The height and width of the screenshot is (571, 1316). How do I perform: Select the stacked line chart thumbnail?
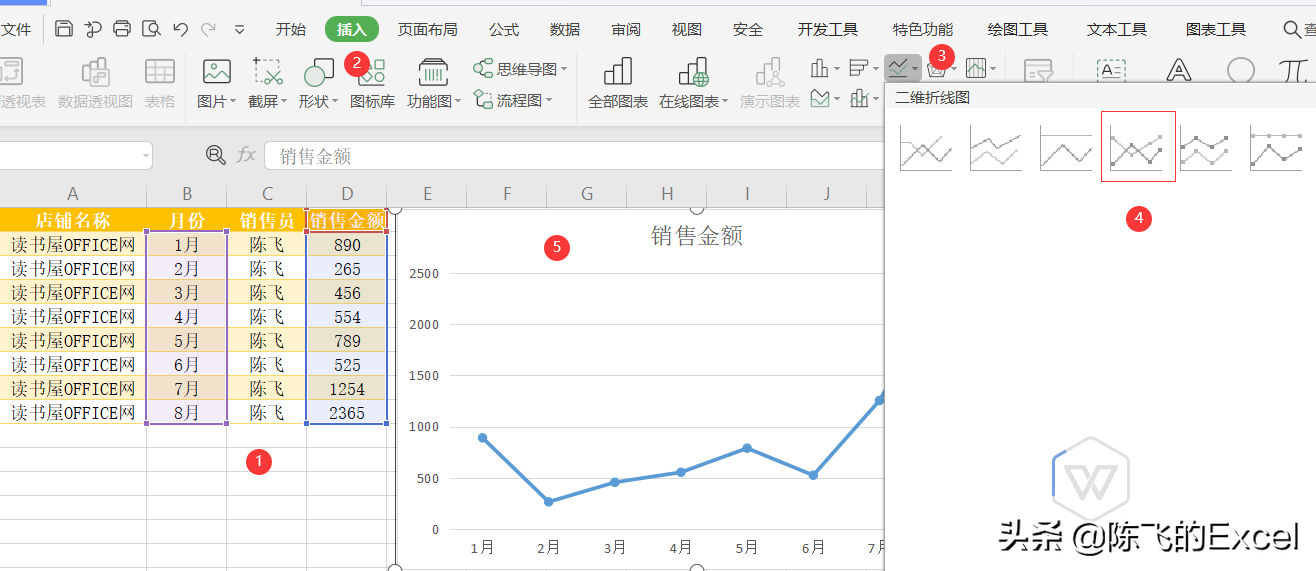click(996, 146)
